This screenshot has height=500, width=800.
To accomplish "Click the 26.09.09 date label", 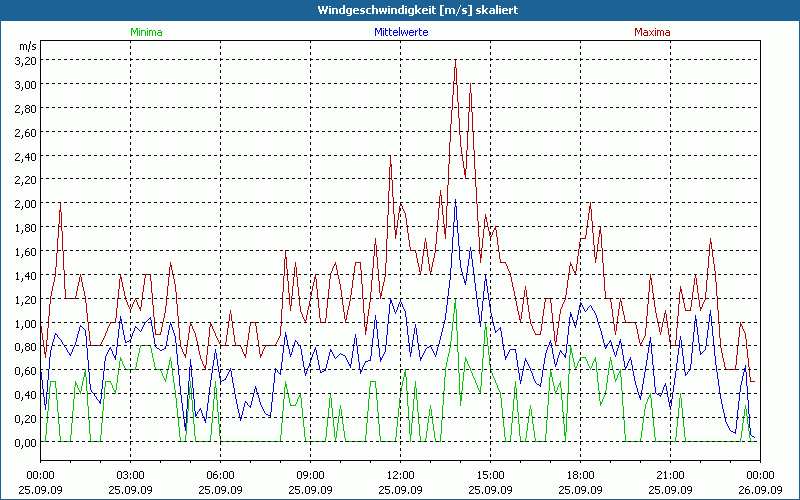I will [760, 490].
